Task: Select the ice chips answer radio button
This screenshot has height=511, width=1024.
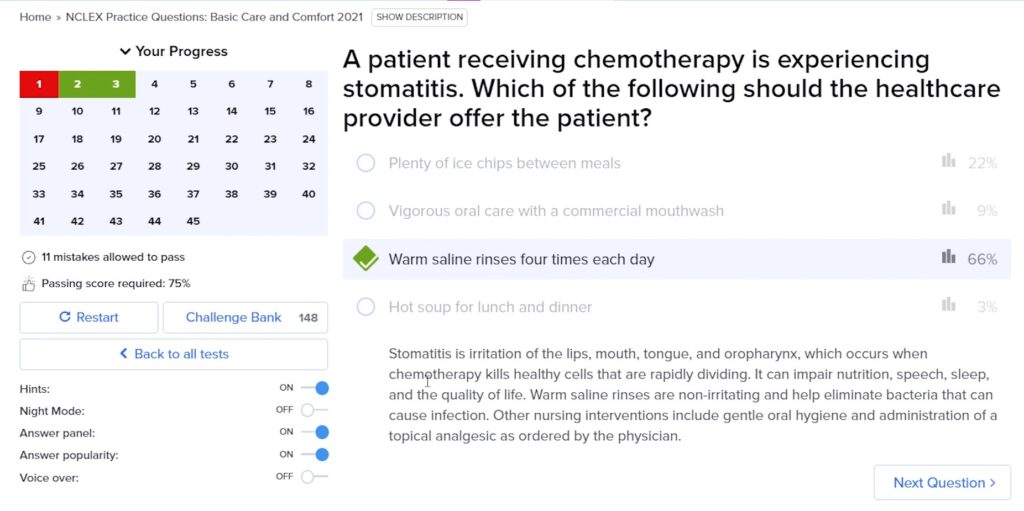Action: click(x=366, y=163)
